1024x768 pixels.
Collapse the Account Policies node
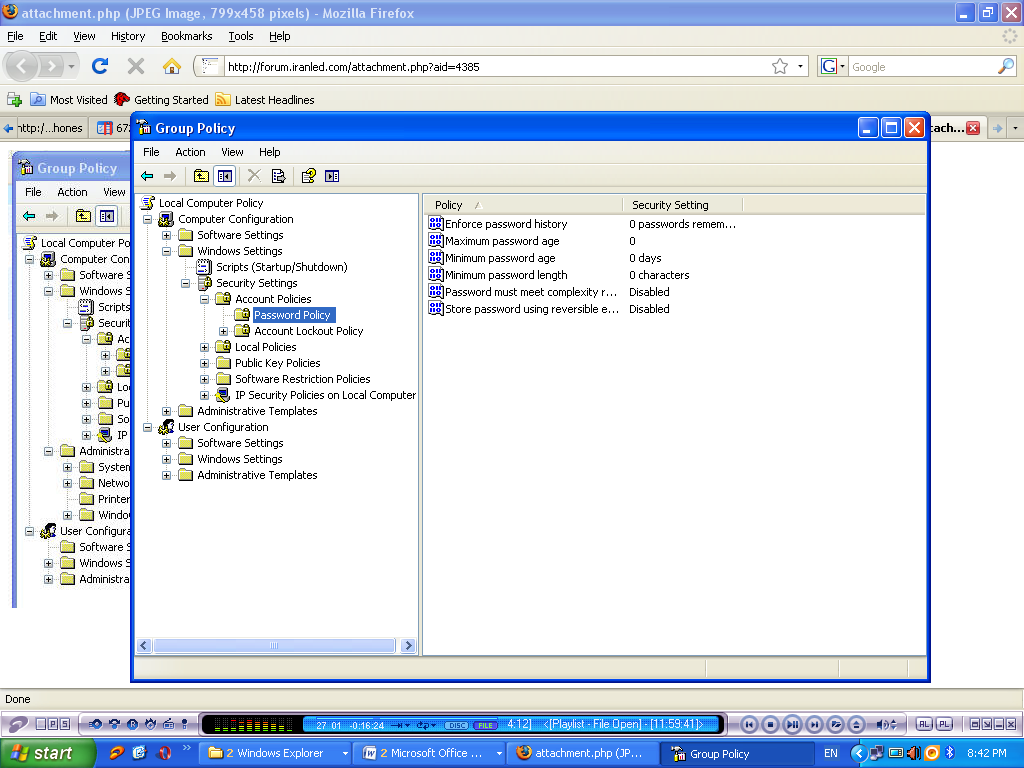[204, 299]
